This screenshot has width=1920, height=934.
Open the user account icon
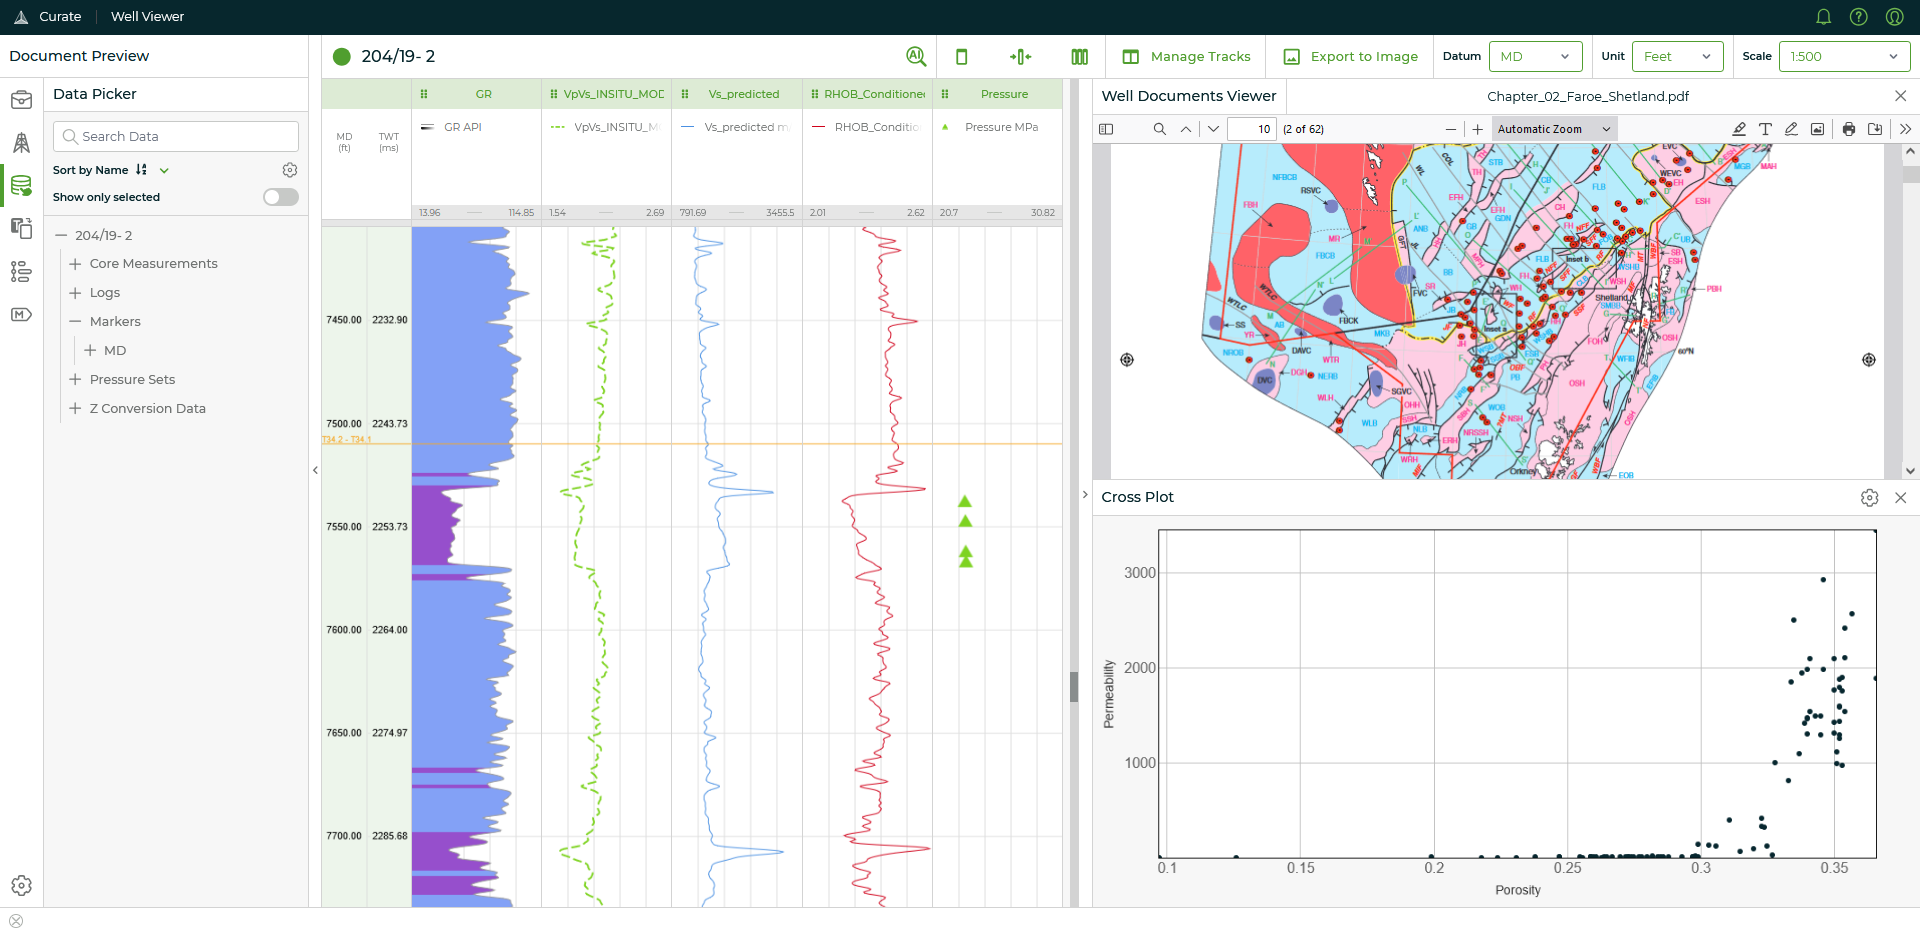pos(1894,17)
